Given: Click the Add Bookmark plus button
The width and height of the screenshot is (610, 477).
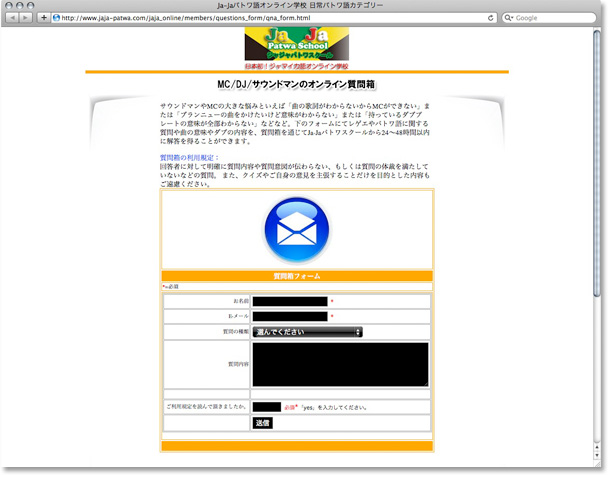Looking at the screenshot, I should coord(43,18).
